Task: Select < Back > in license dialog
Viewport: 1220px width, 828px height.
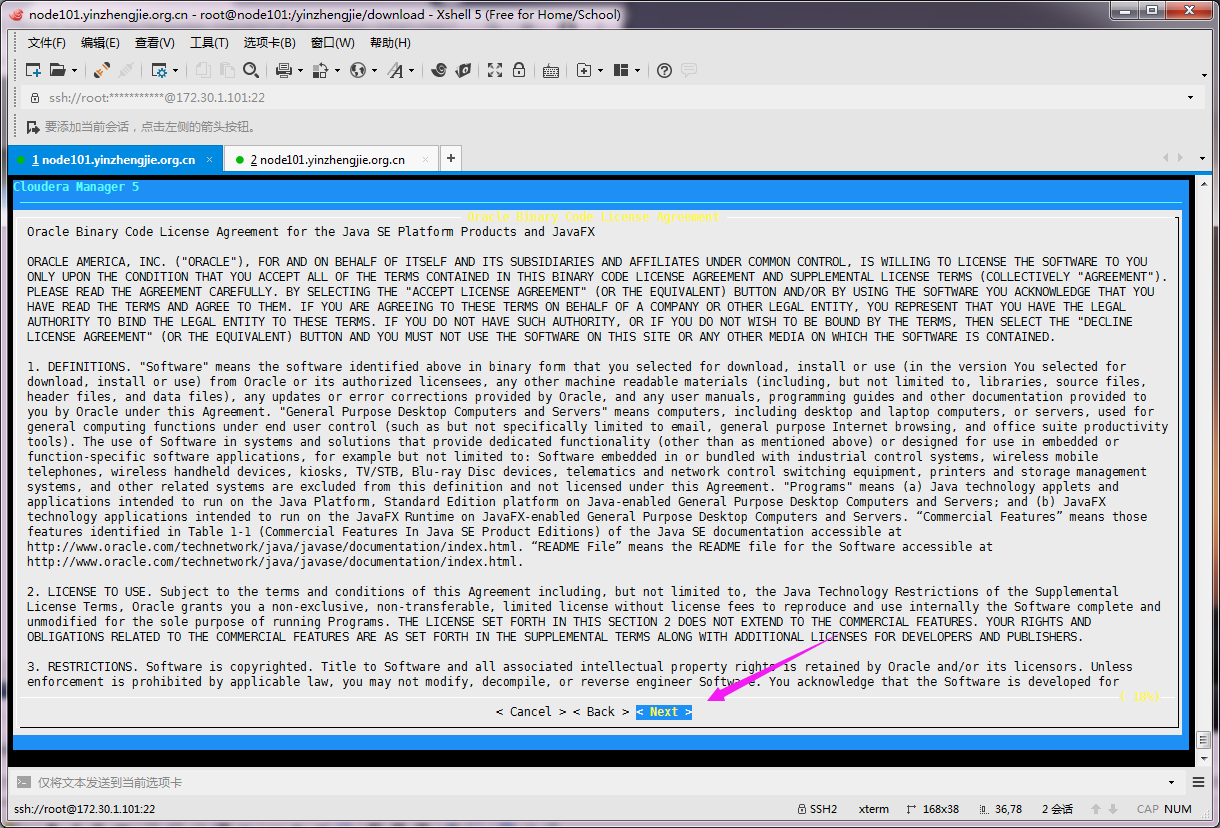Action: (601, 712)
